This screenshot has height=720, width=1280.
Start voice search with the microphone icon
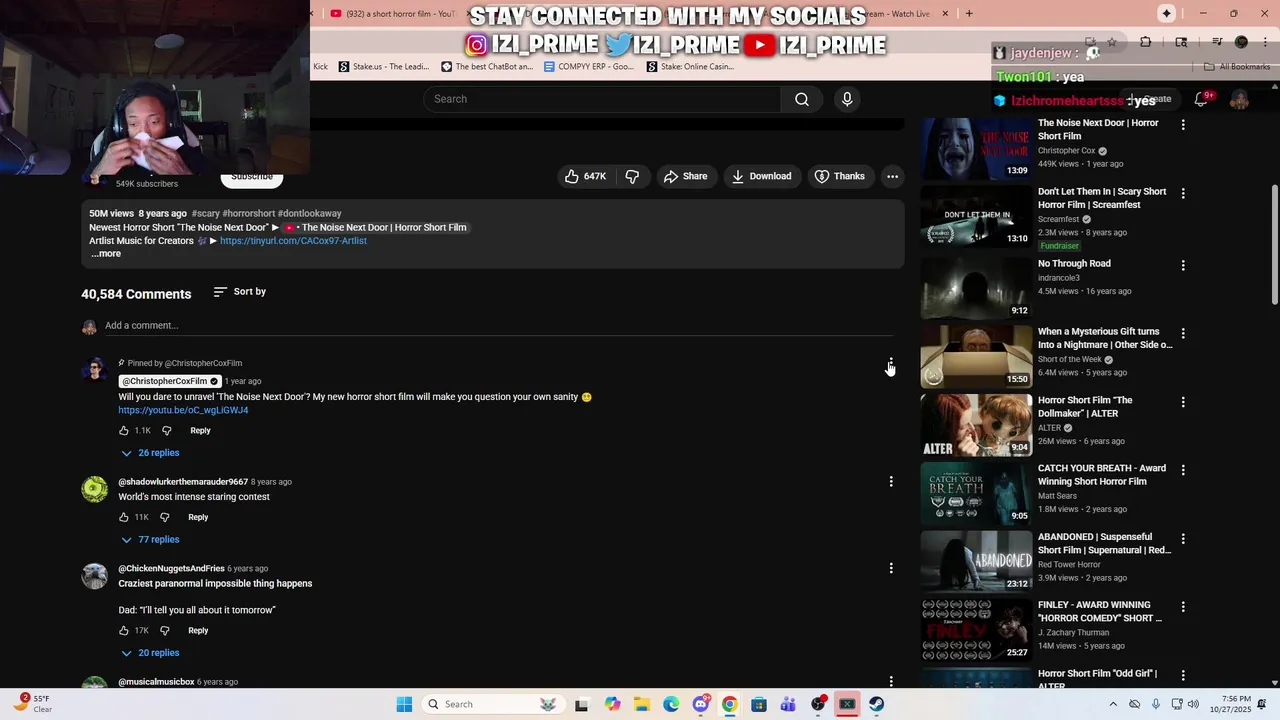click(847, 99)
